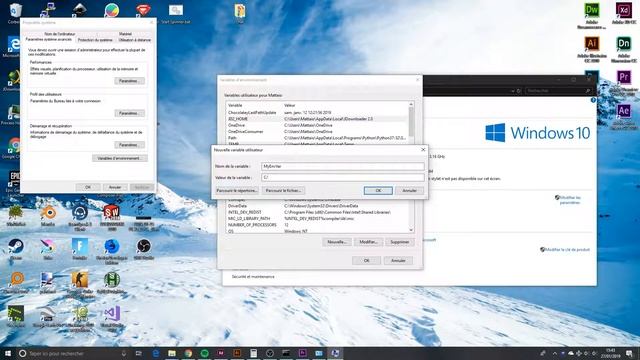Open the Performances Paramètres button
This screenshot has width=640, height=360.
point(129,81)
